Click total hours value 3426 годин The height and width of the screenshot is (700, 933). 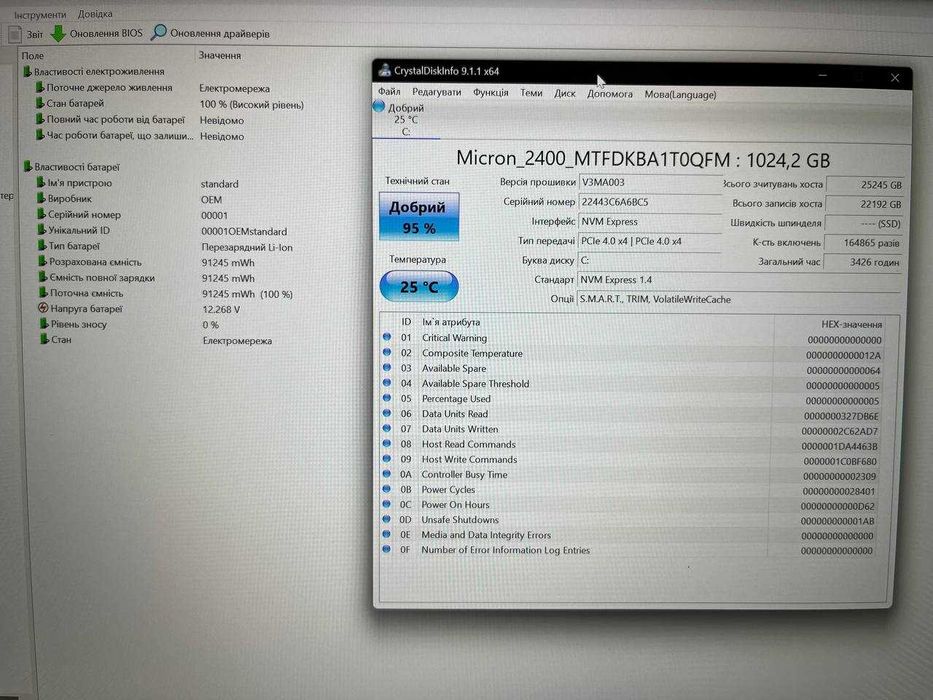[x=863, y=262]
